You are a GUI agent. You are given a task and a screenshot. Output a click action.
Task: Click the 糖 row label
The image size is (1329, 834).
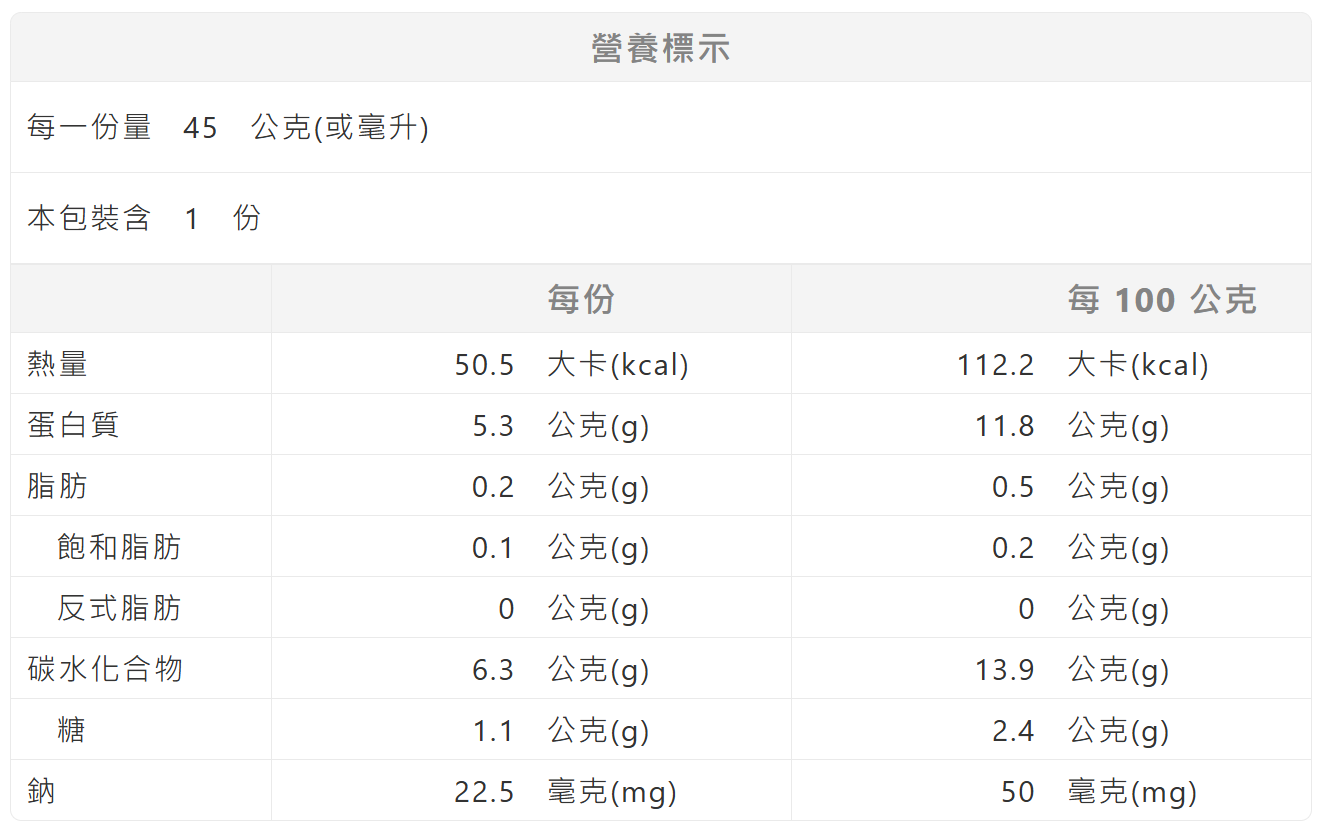tap(72, 729)
